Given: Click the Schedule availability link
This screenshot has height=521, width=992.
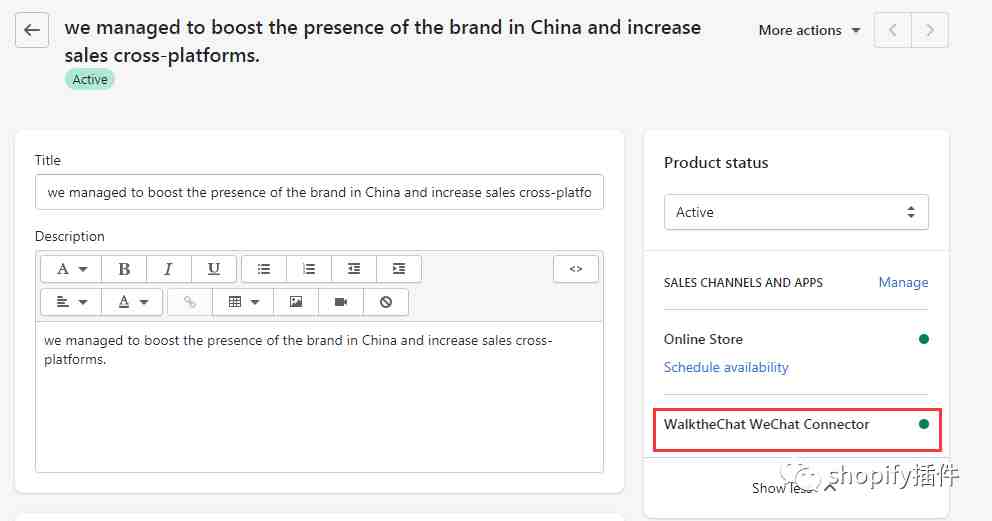Looking at the screenshot, I should pyautogui.click(x=726, y=367).
